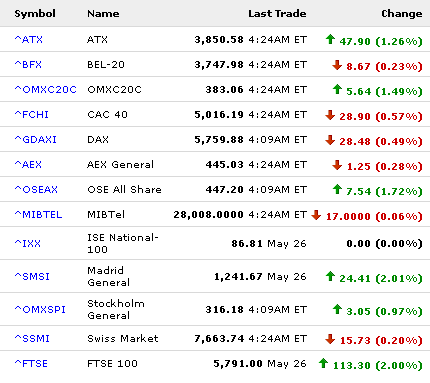This screenshot has width=430, height=383.
Task: Open the ^FCHI symbol link
Action: tap(32, 114)
